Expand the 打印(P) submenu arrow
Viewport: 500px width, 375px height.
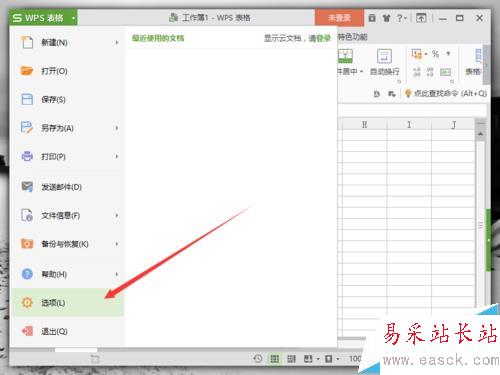[x=117, y=156]
